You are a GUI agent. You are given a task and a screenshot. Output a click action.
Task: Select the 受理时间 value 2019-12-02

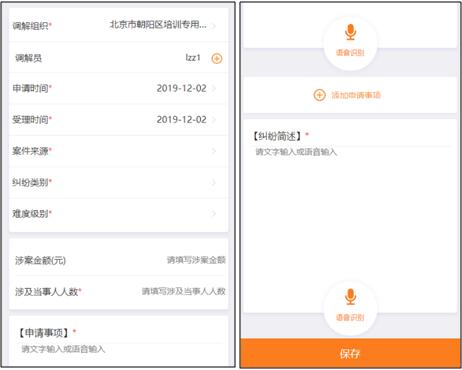point(182,119)
